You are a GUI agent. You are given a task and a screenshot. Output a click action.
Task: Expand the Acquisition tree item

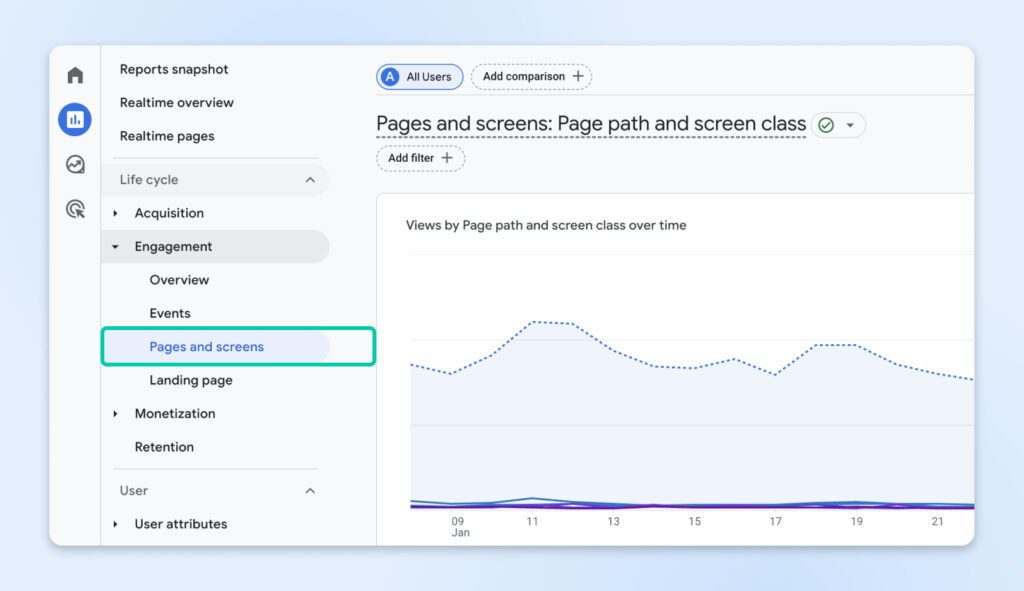click(x=116, y=214)
